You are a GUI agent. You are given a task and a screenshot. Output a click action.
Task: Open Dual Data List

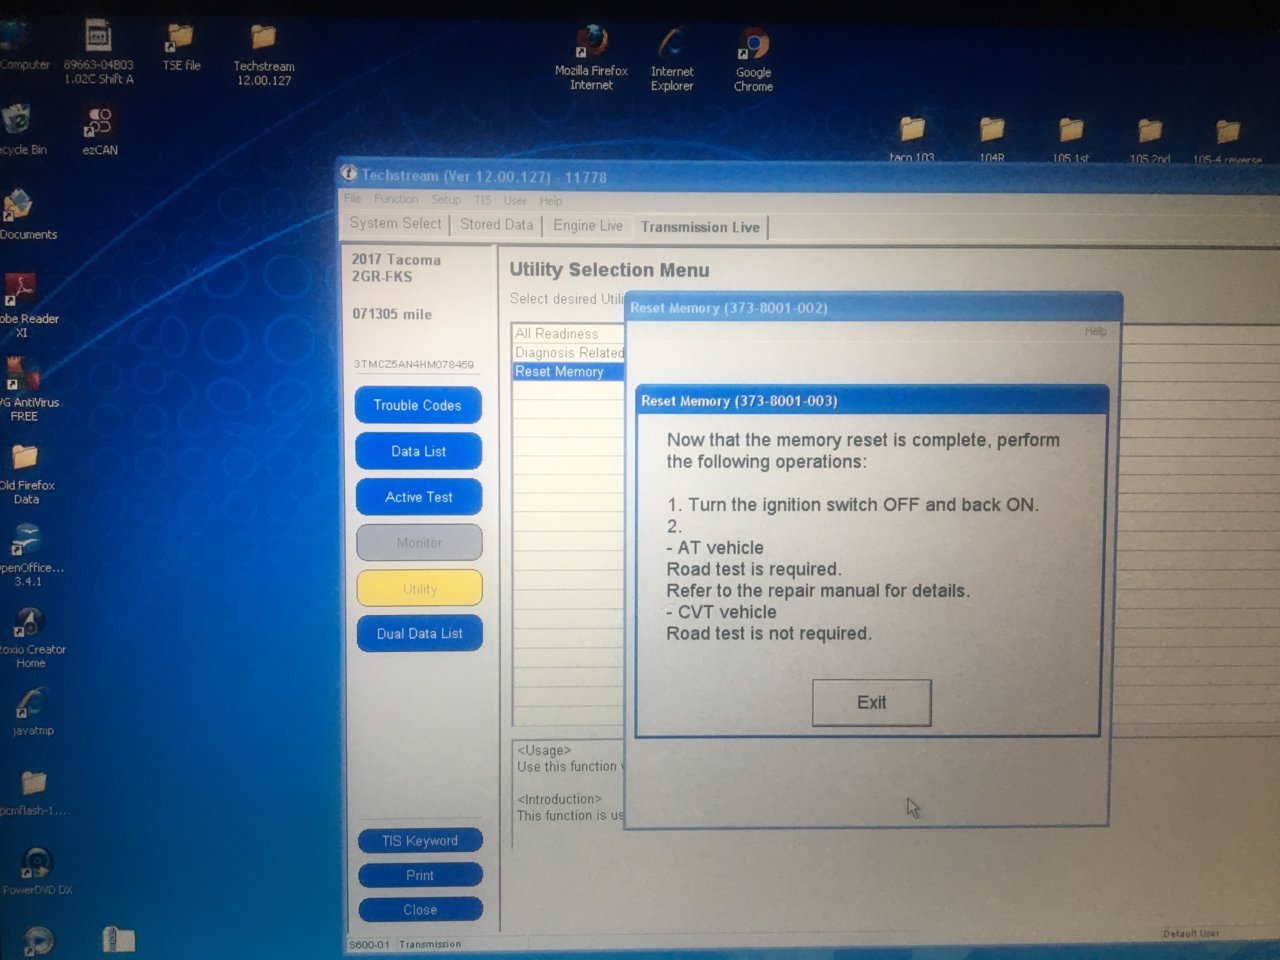(x=419, y=633)
